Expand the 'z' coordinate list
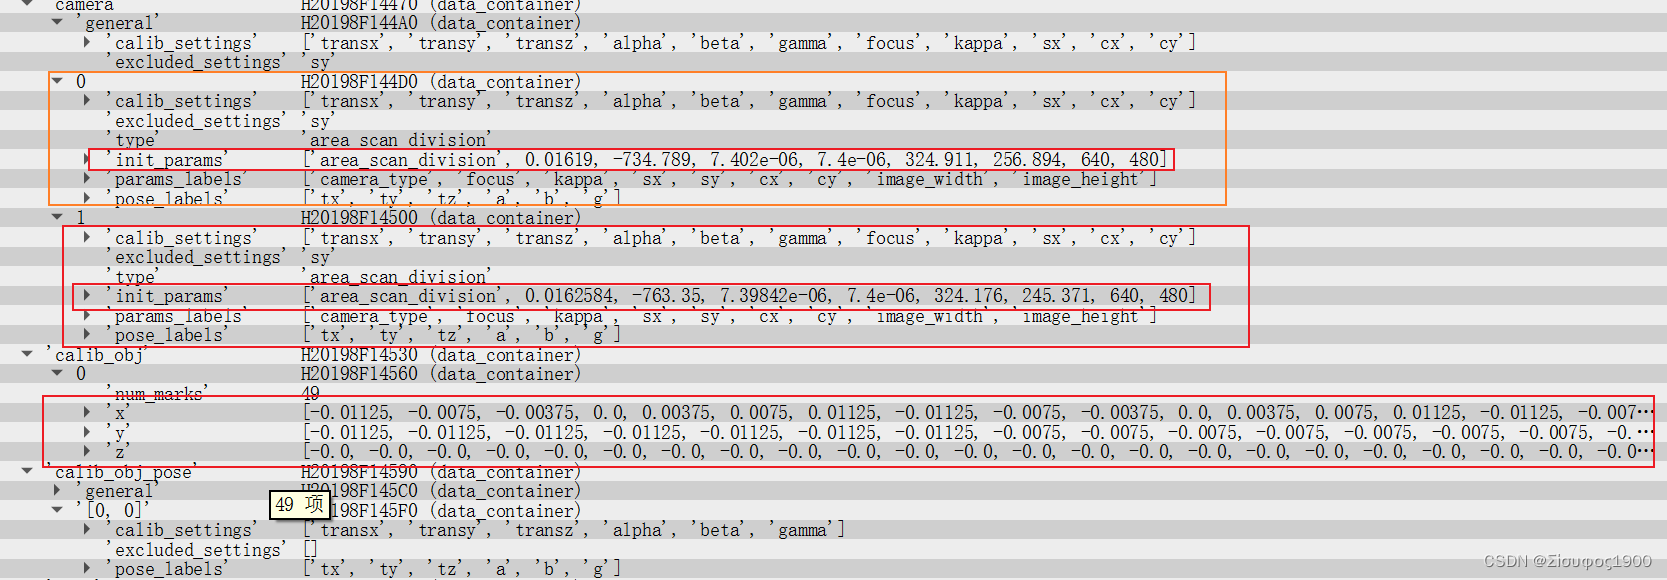 click(x=87, y=451)
